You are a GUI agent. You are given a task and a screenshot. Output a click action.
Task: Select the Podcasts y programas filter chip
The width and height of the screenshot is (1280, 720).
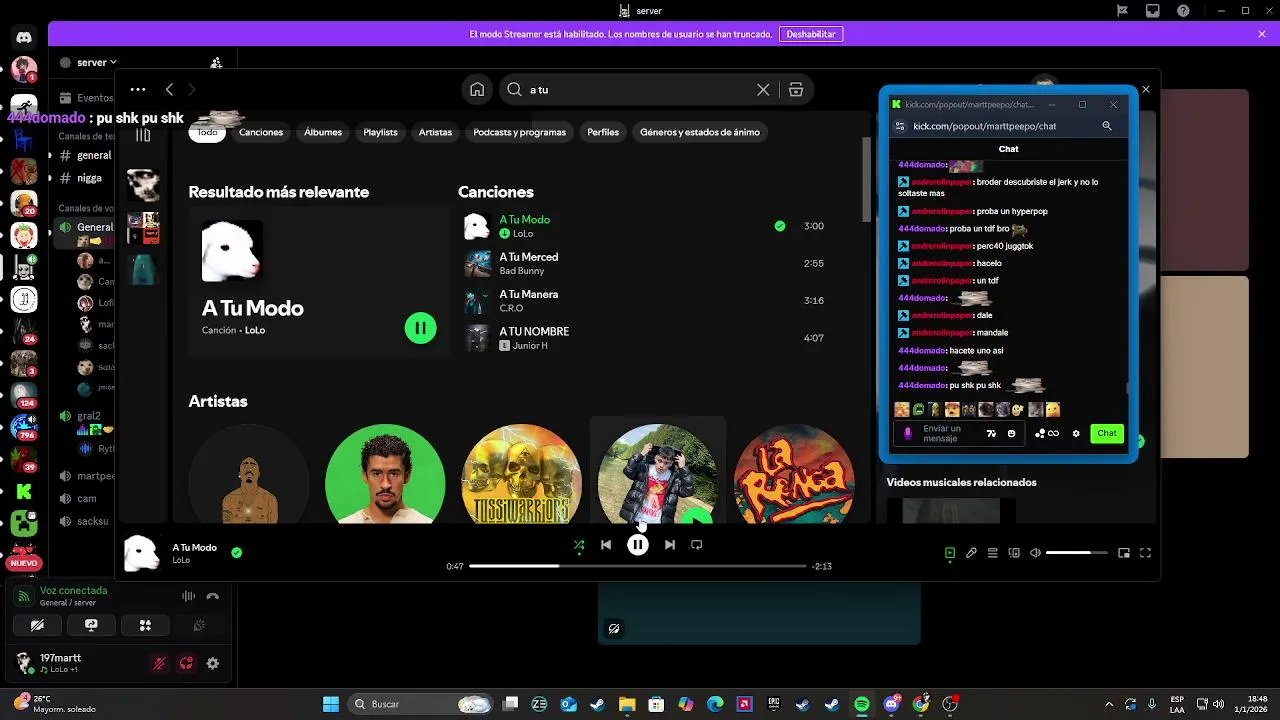tap(519, 132)
